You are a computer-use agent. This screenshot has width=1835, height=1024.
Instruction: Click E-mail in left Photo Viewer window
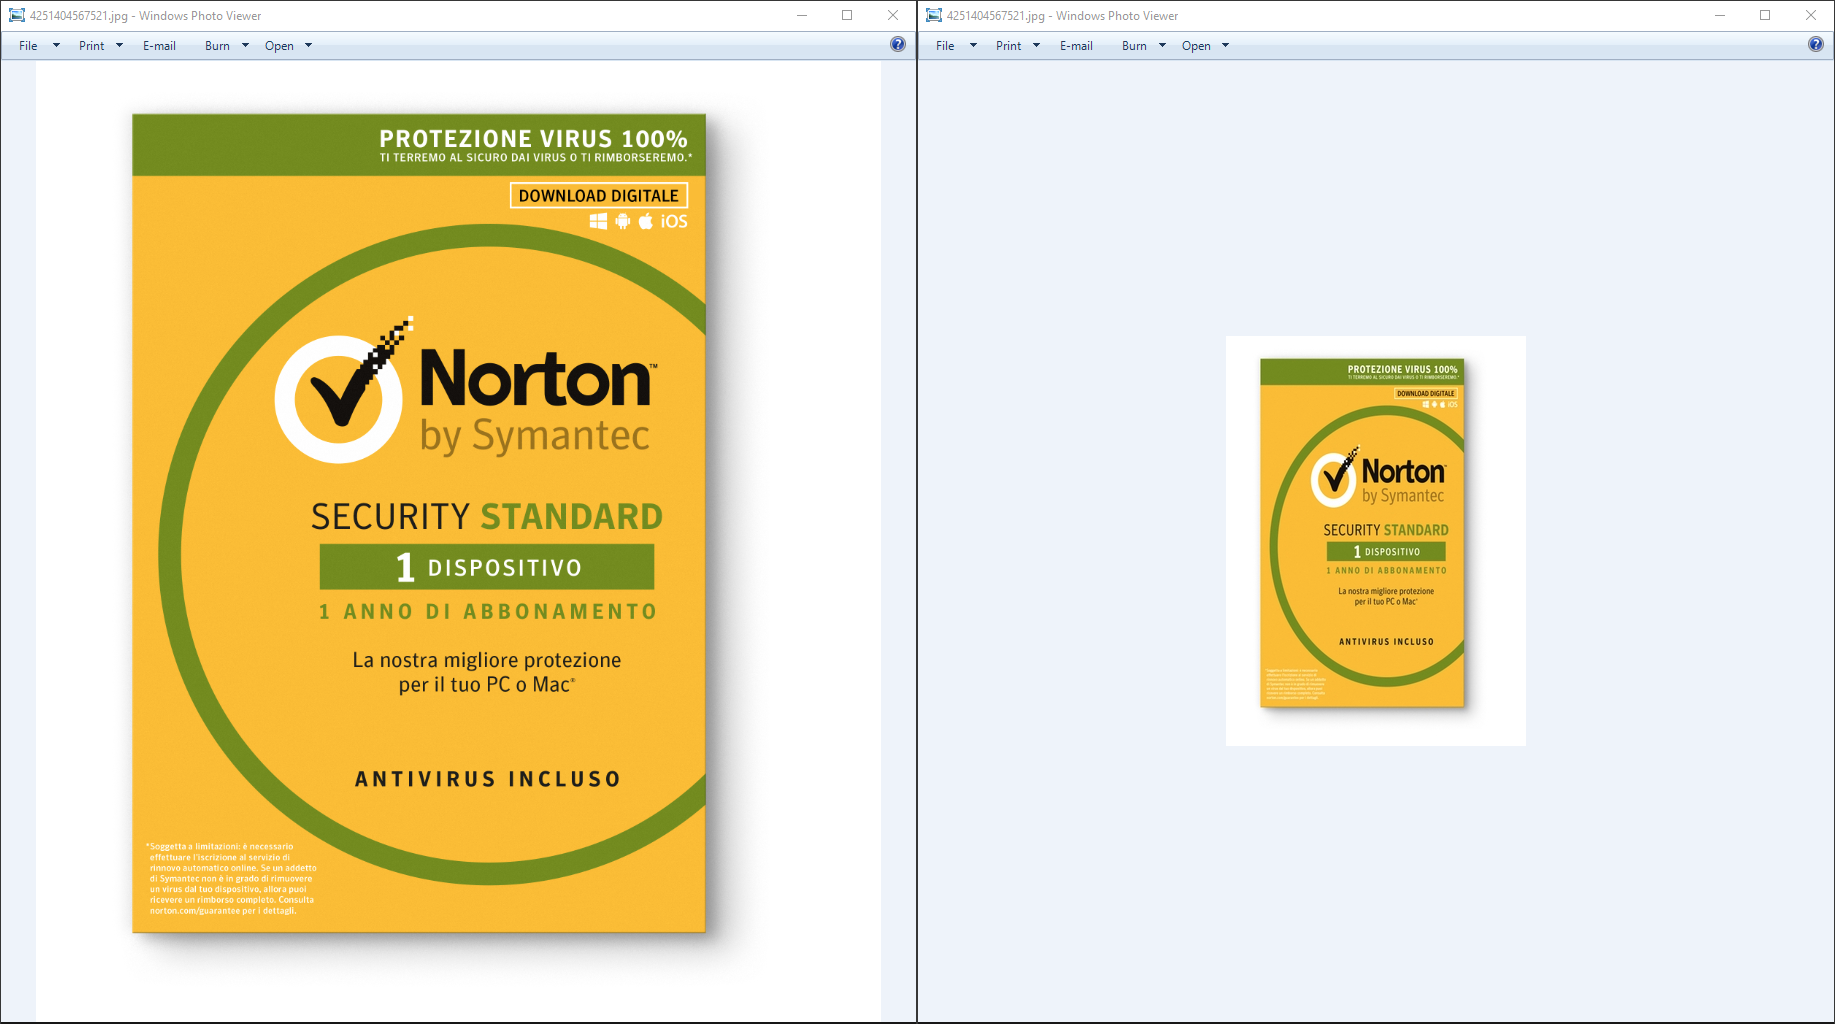[159, 46]
